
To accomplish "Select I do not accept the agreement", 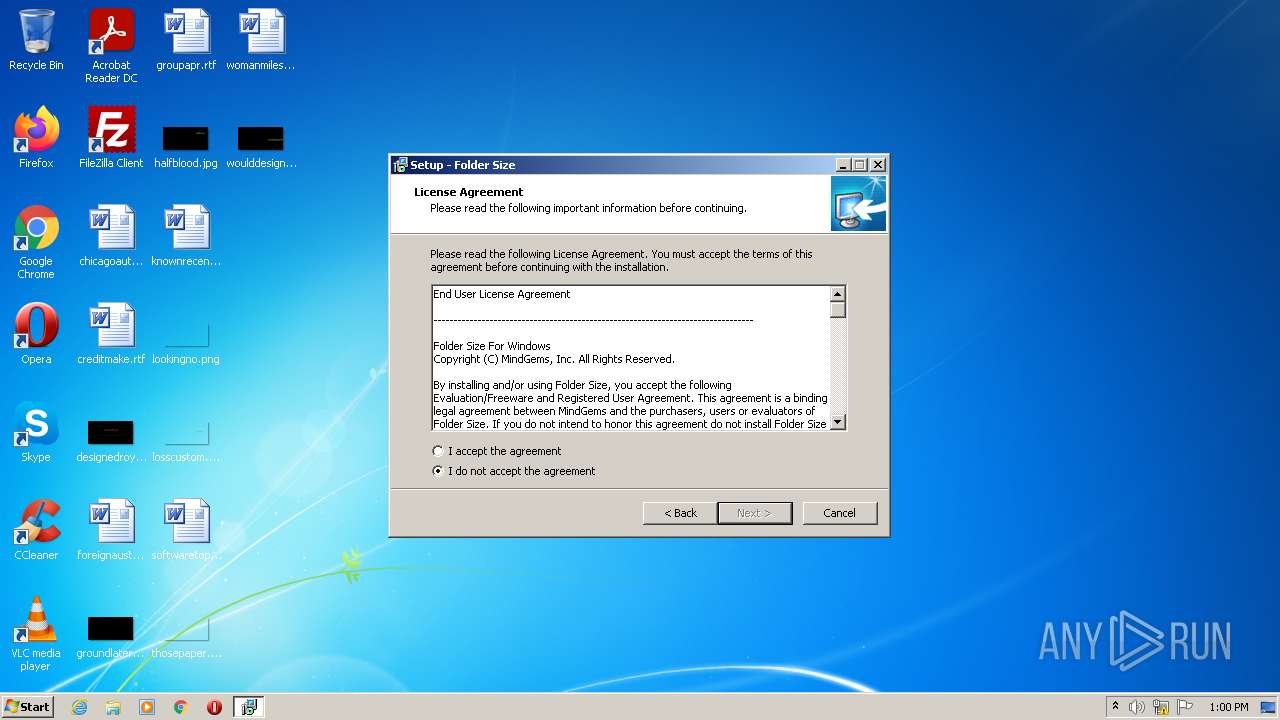I will 514,471.
